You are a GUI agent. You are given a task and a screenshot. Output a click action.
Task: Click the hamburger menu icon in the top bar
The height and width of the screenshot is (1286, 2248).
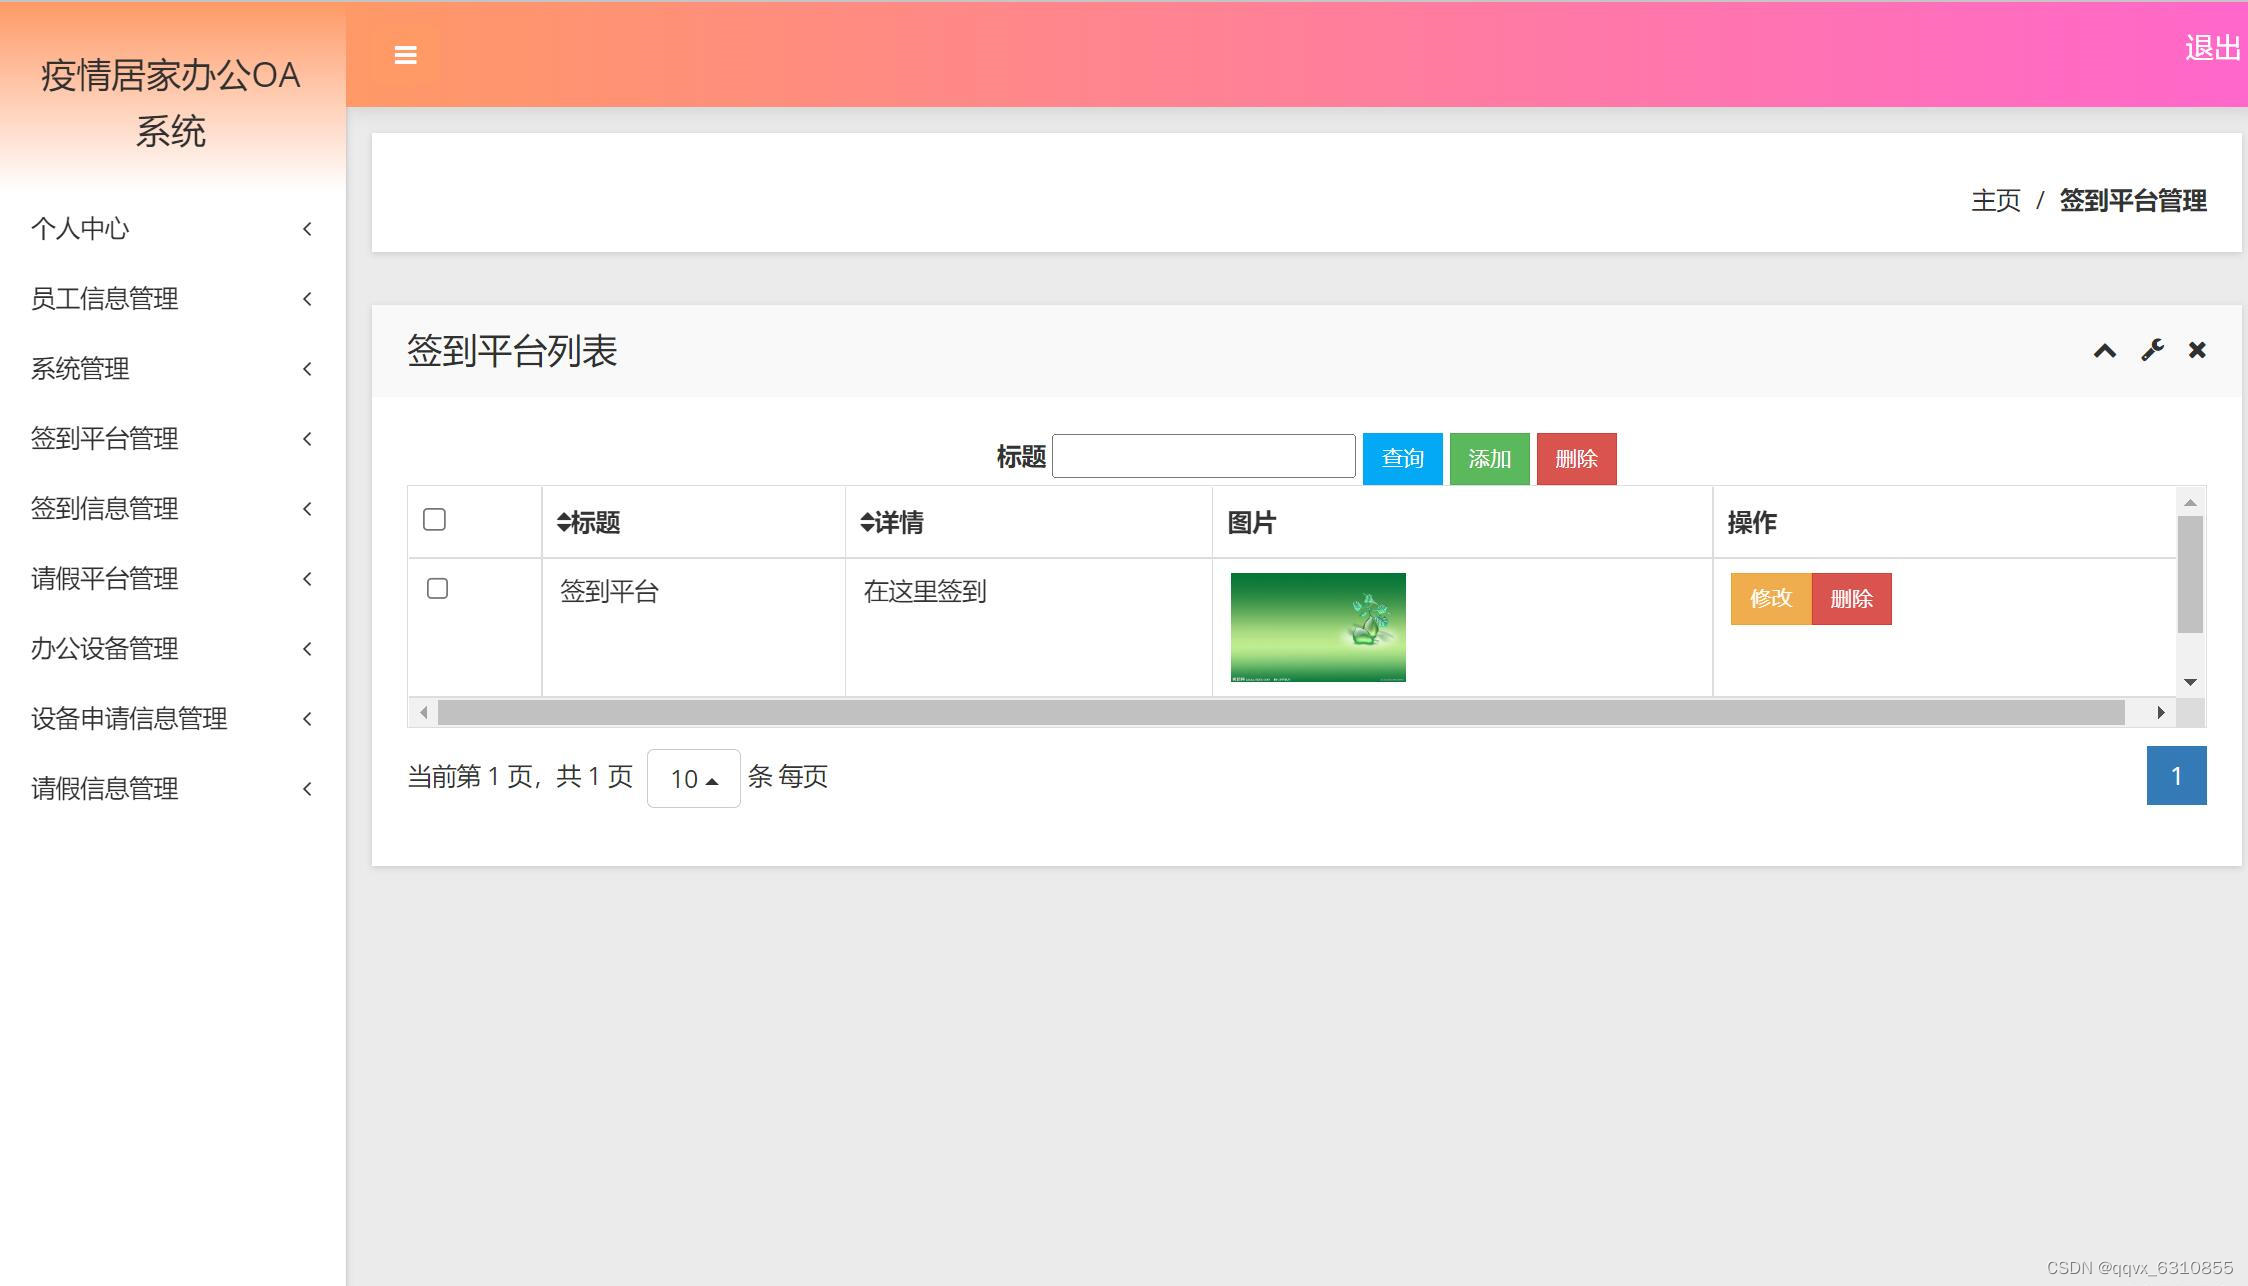coord(405,55)
